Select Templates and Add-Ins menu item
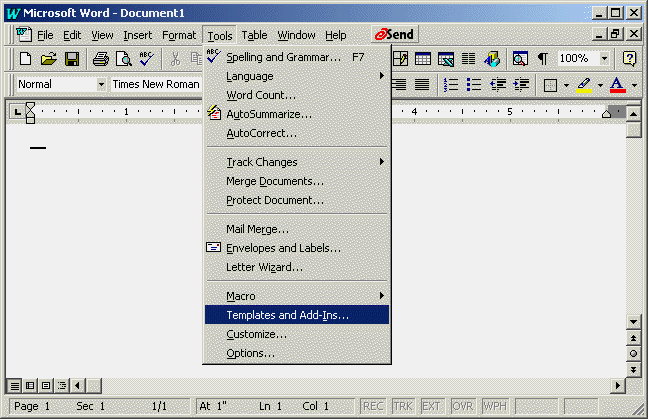The width and height of the screenshot is (648, 419). 296,315
